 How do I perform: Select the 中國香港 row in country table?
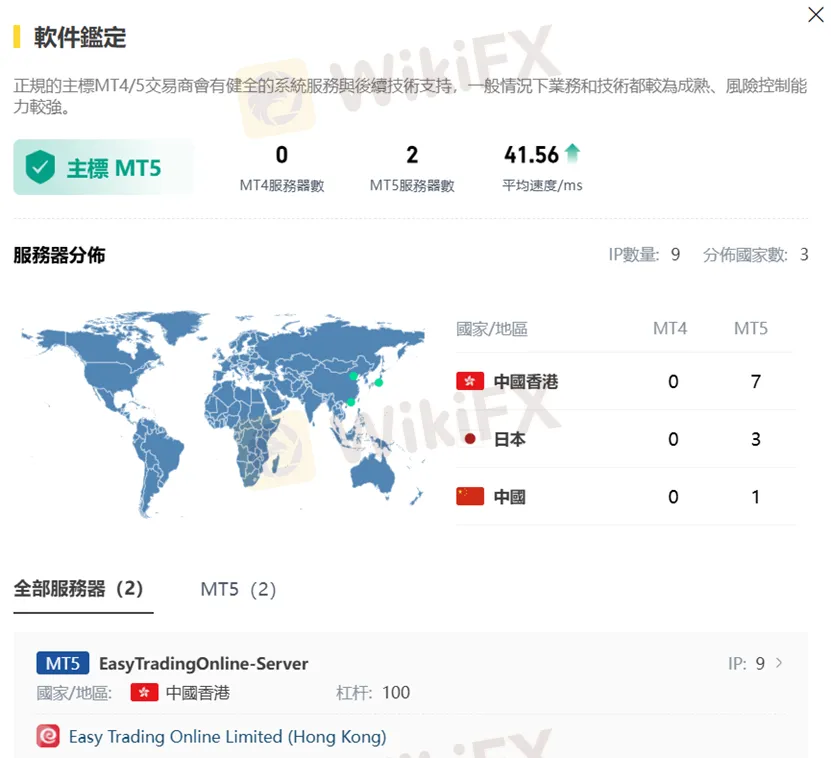(x=624, y=381)
